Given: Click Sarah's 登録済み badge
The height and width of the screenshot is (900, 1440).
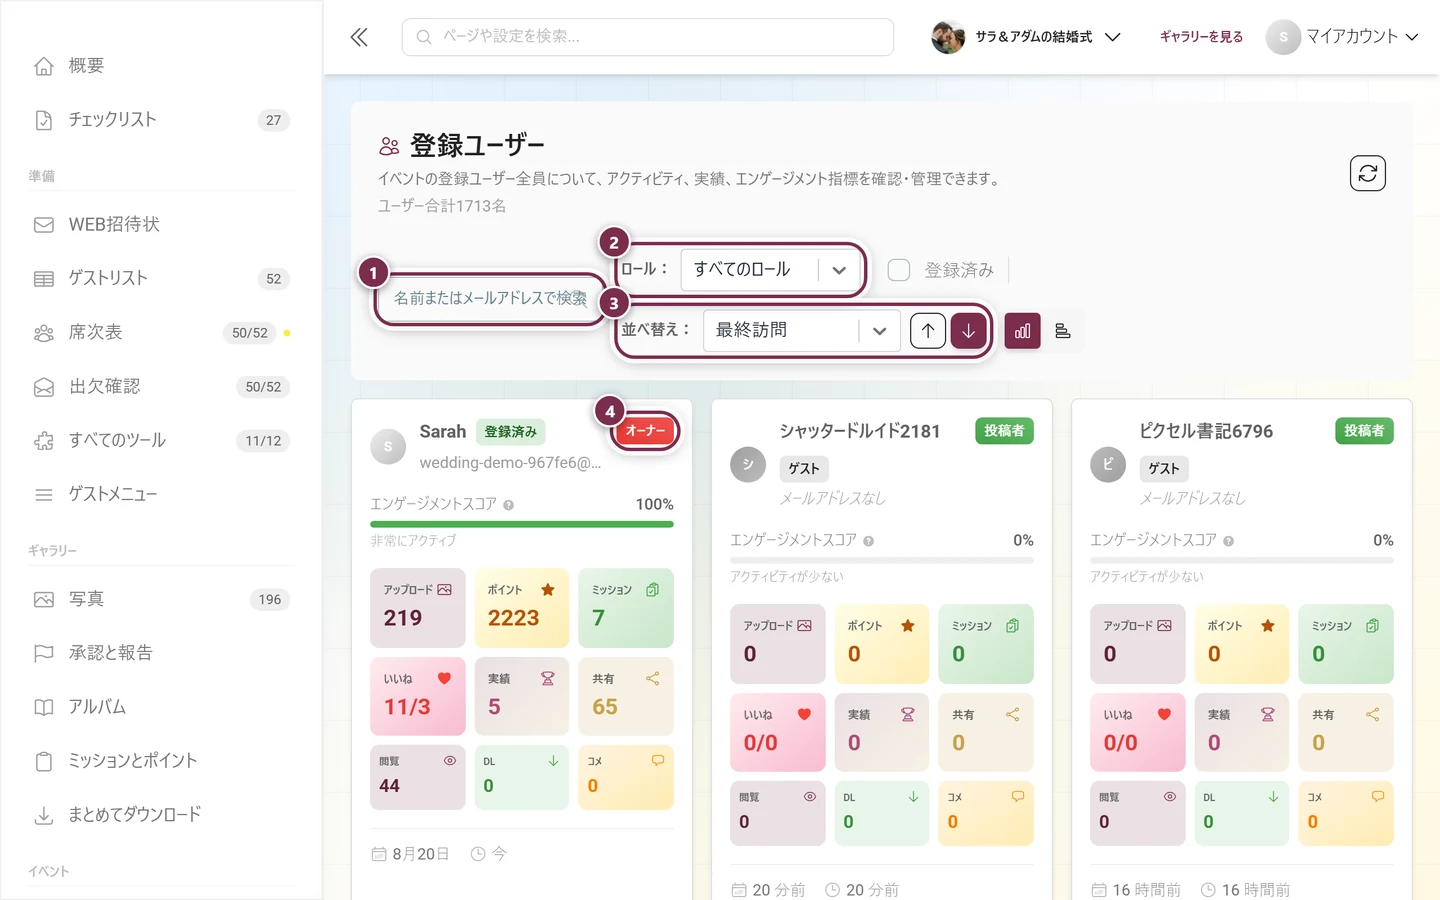Looking at the screenshot, I should (x=510, y=432).
